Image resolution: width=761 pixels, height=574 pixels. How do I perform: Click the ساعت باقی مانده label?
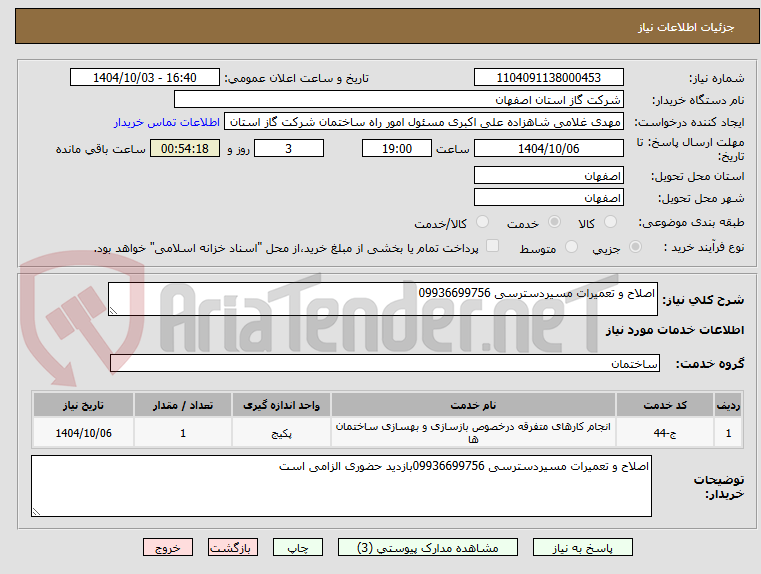pyautogui.click(x=100, y=149)
